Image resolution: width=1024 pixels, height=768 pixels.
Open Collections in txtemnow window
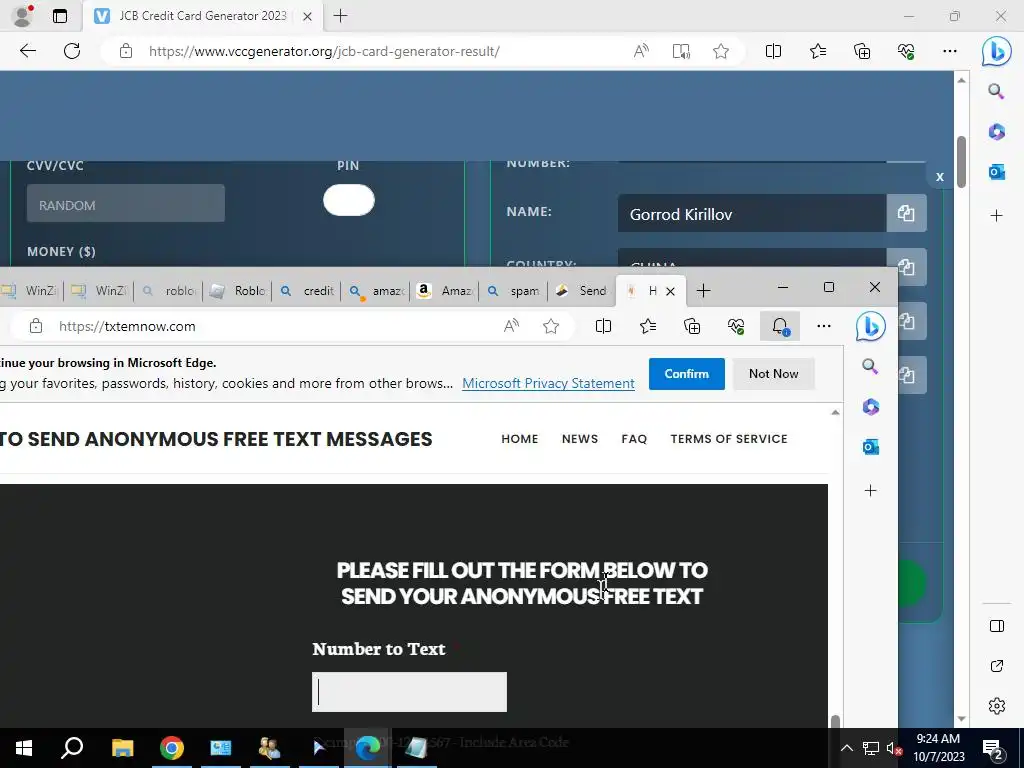pyautogui.click(x=692, y=326)
